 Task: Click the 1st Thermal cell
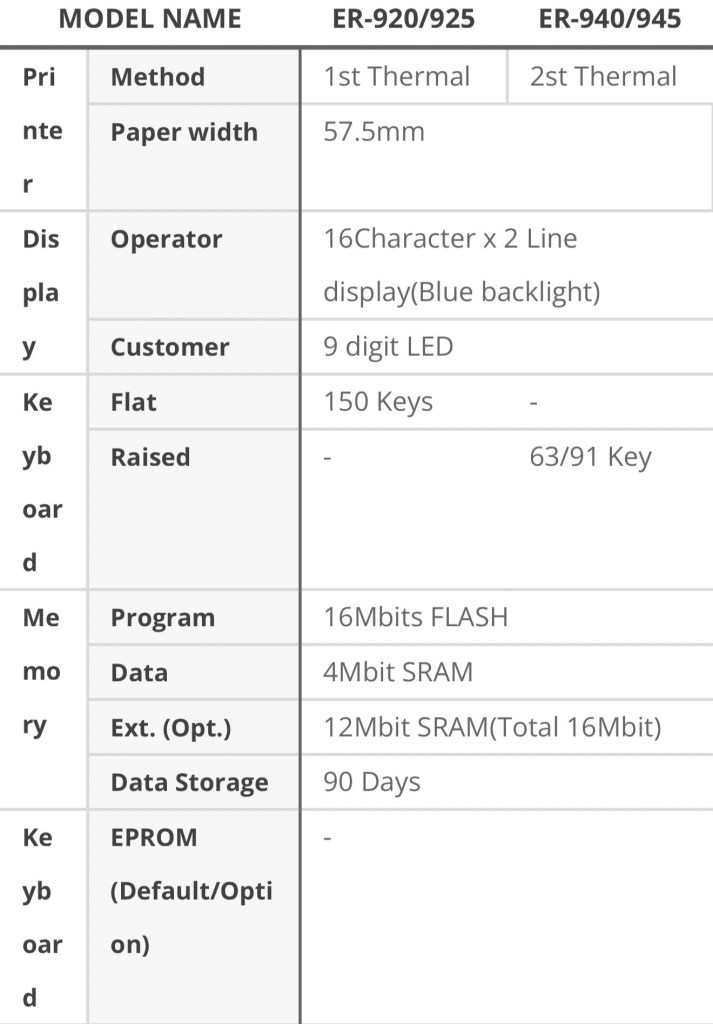(x=396, y=77)
